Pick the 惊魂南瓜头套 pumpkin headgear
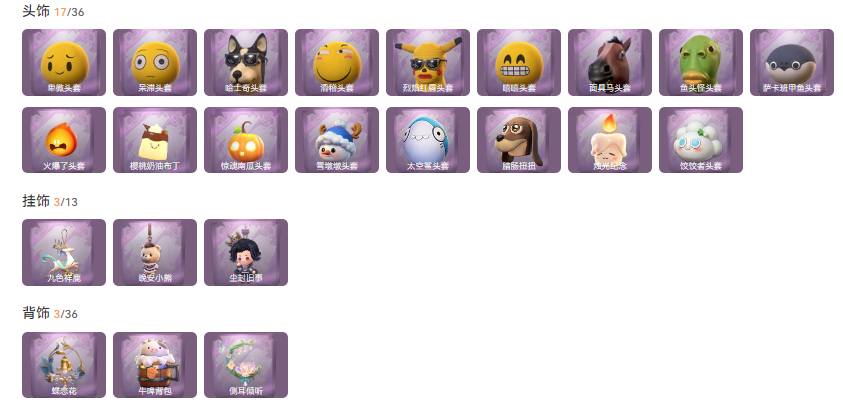The width and height of the screenshot is (843, 411). (246, 140)
